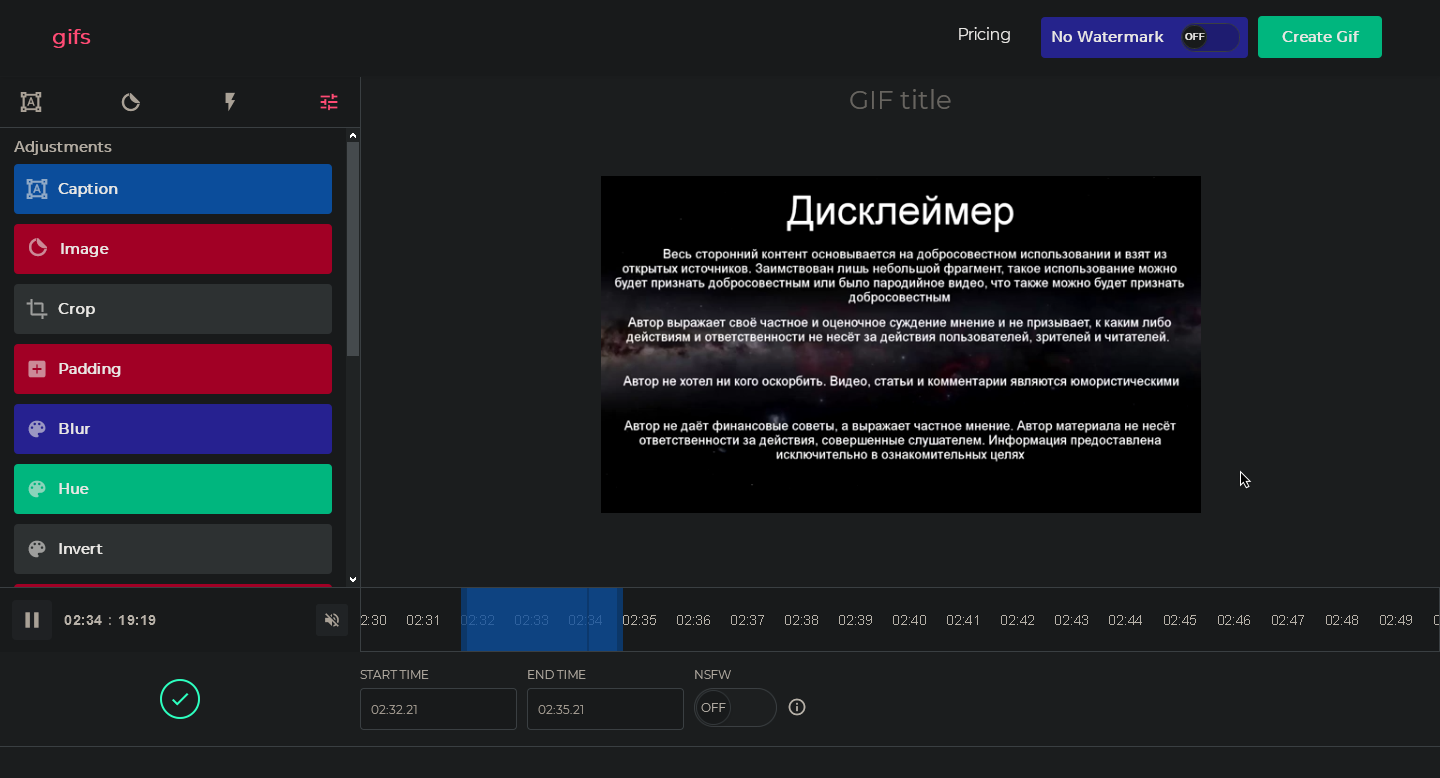
Task: Open the caption tab icon
Action: [x=31, y=102]
